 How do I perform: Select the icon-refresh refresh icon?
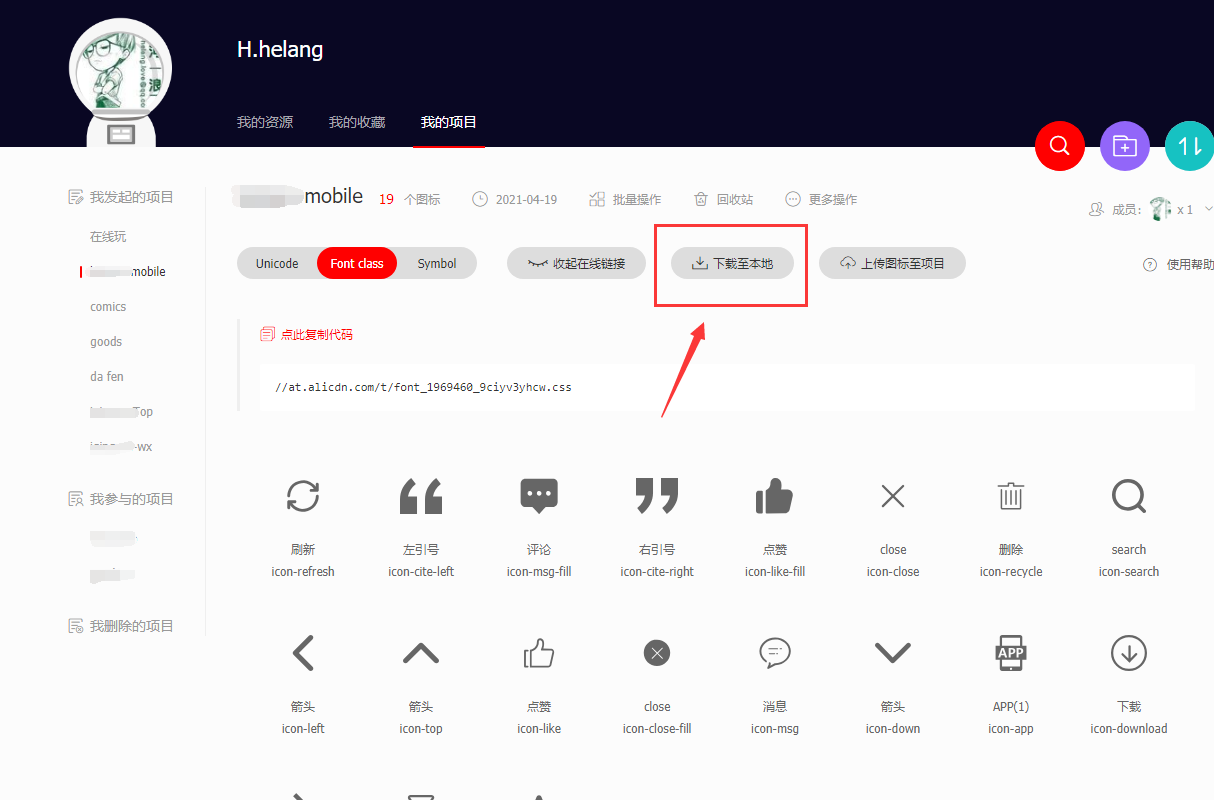click(x=303, y=496)
